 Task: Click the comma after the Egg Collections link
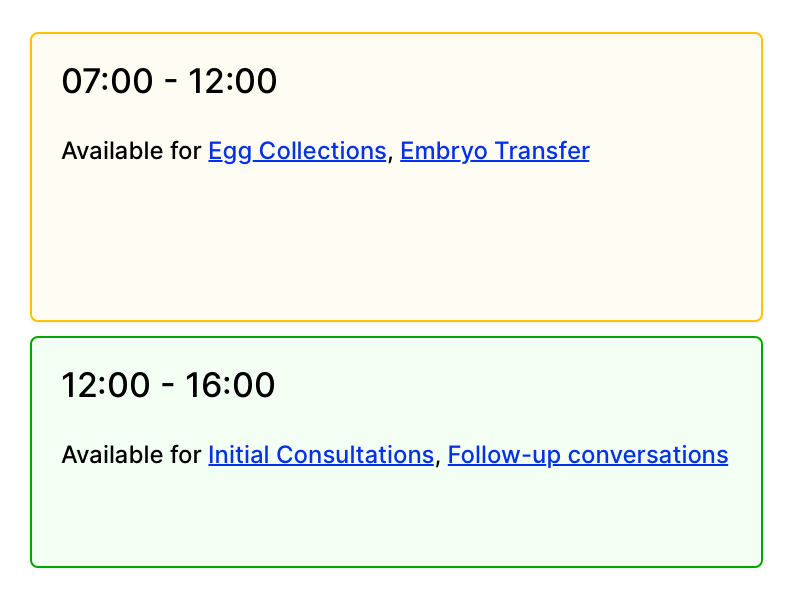pyautogui.click(x=389, y=157)
